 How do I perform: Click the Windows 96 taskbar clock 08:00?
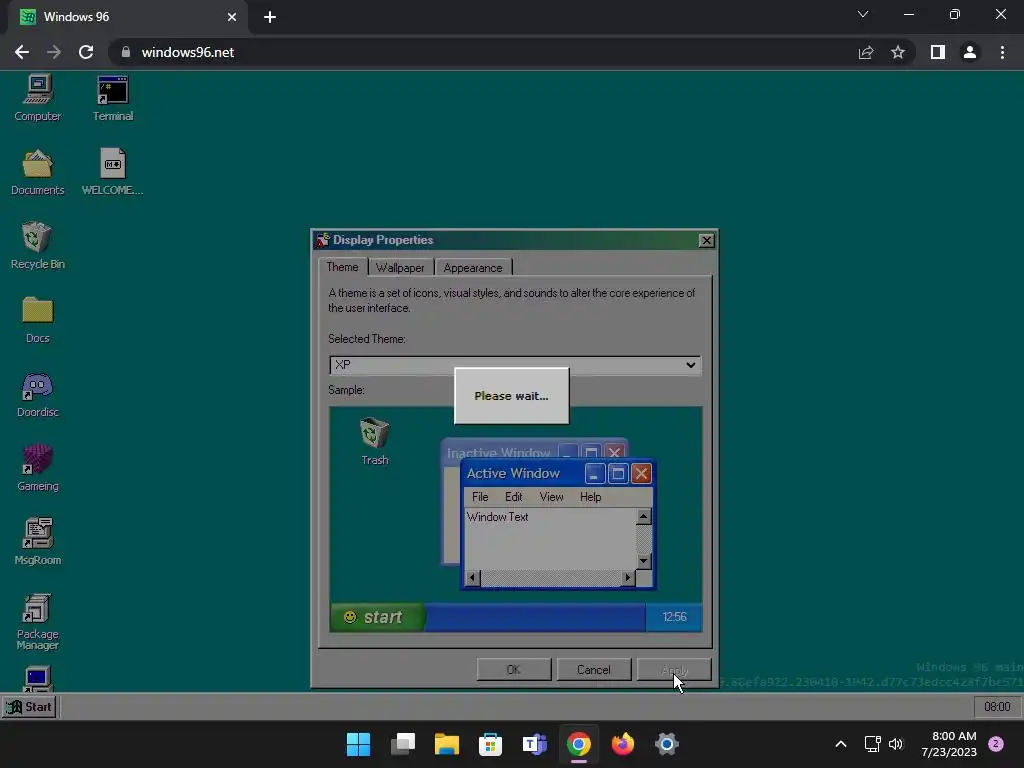click(x=997, y=707)
